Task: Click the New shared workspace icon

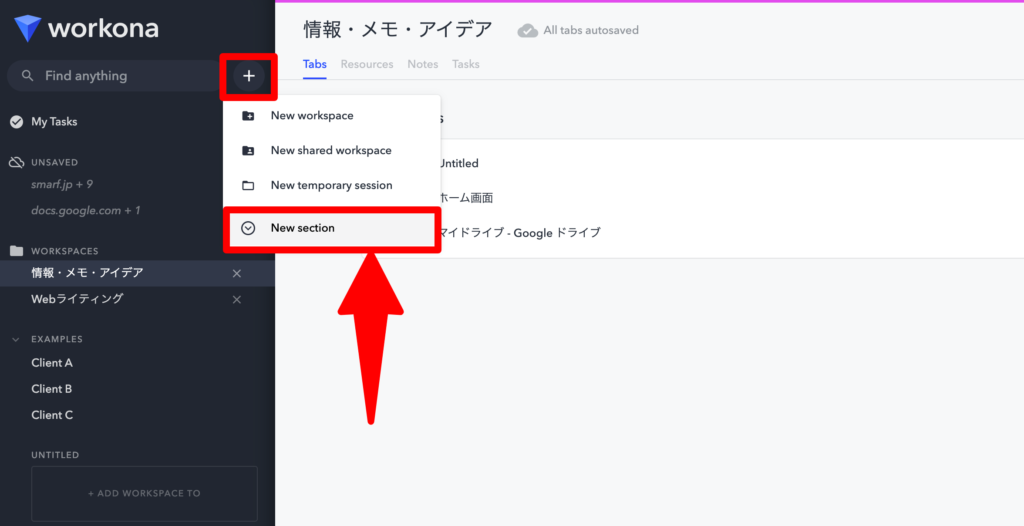Action: coord(248,150)
